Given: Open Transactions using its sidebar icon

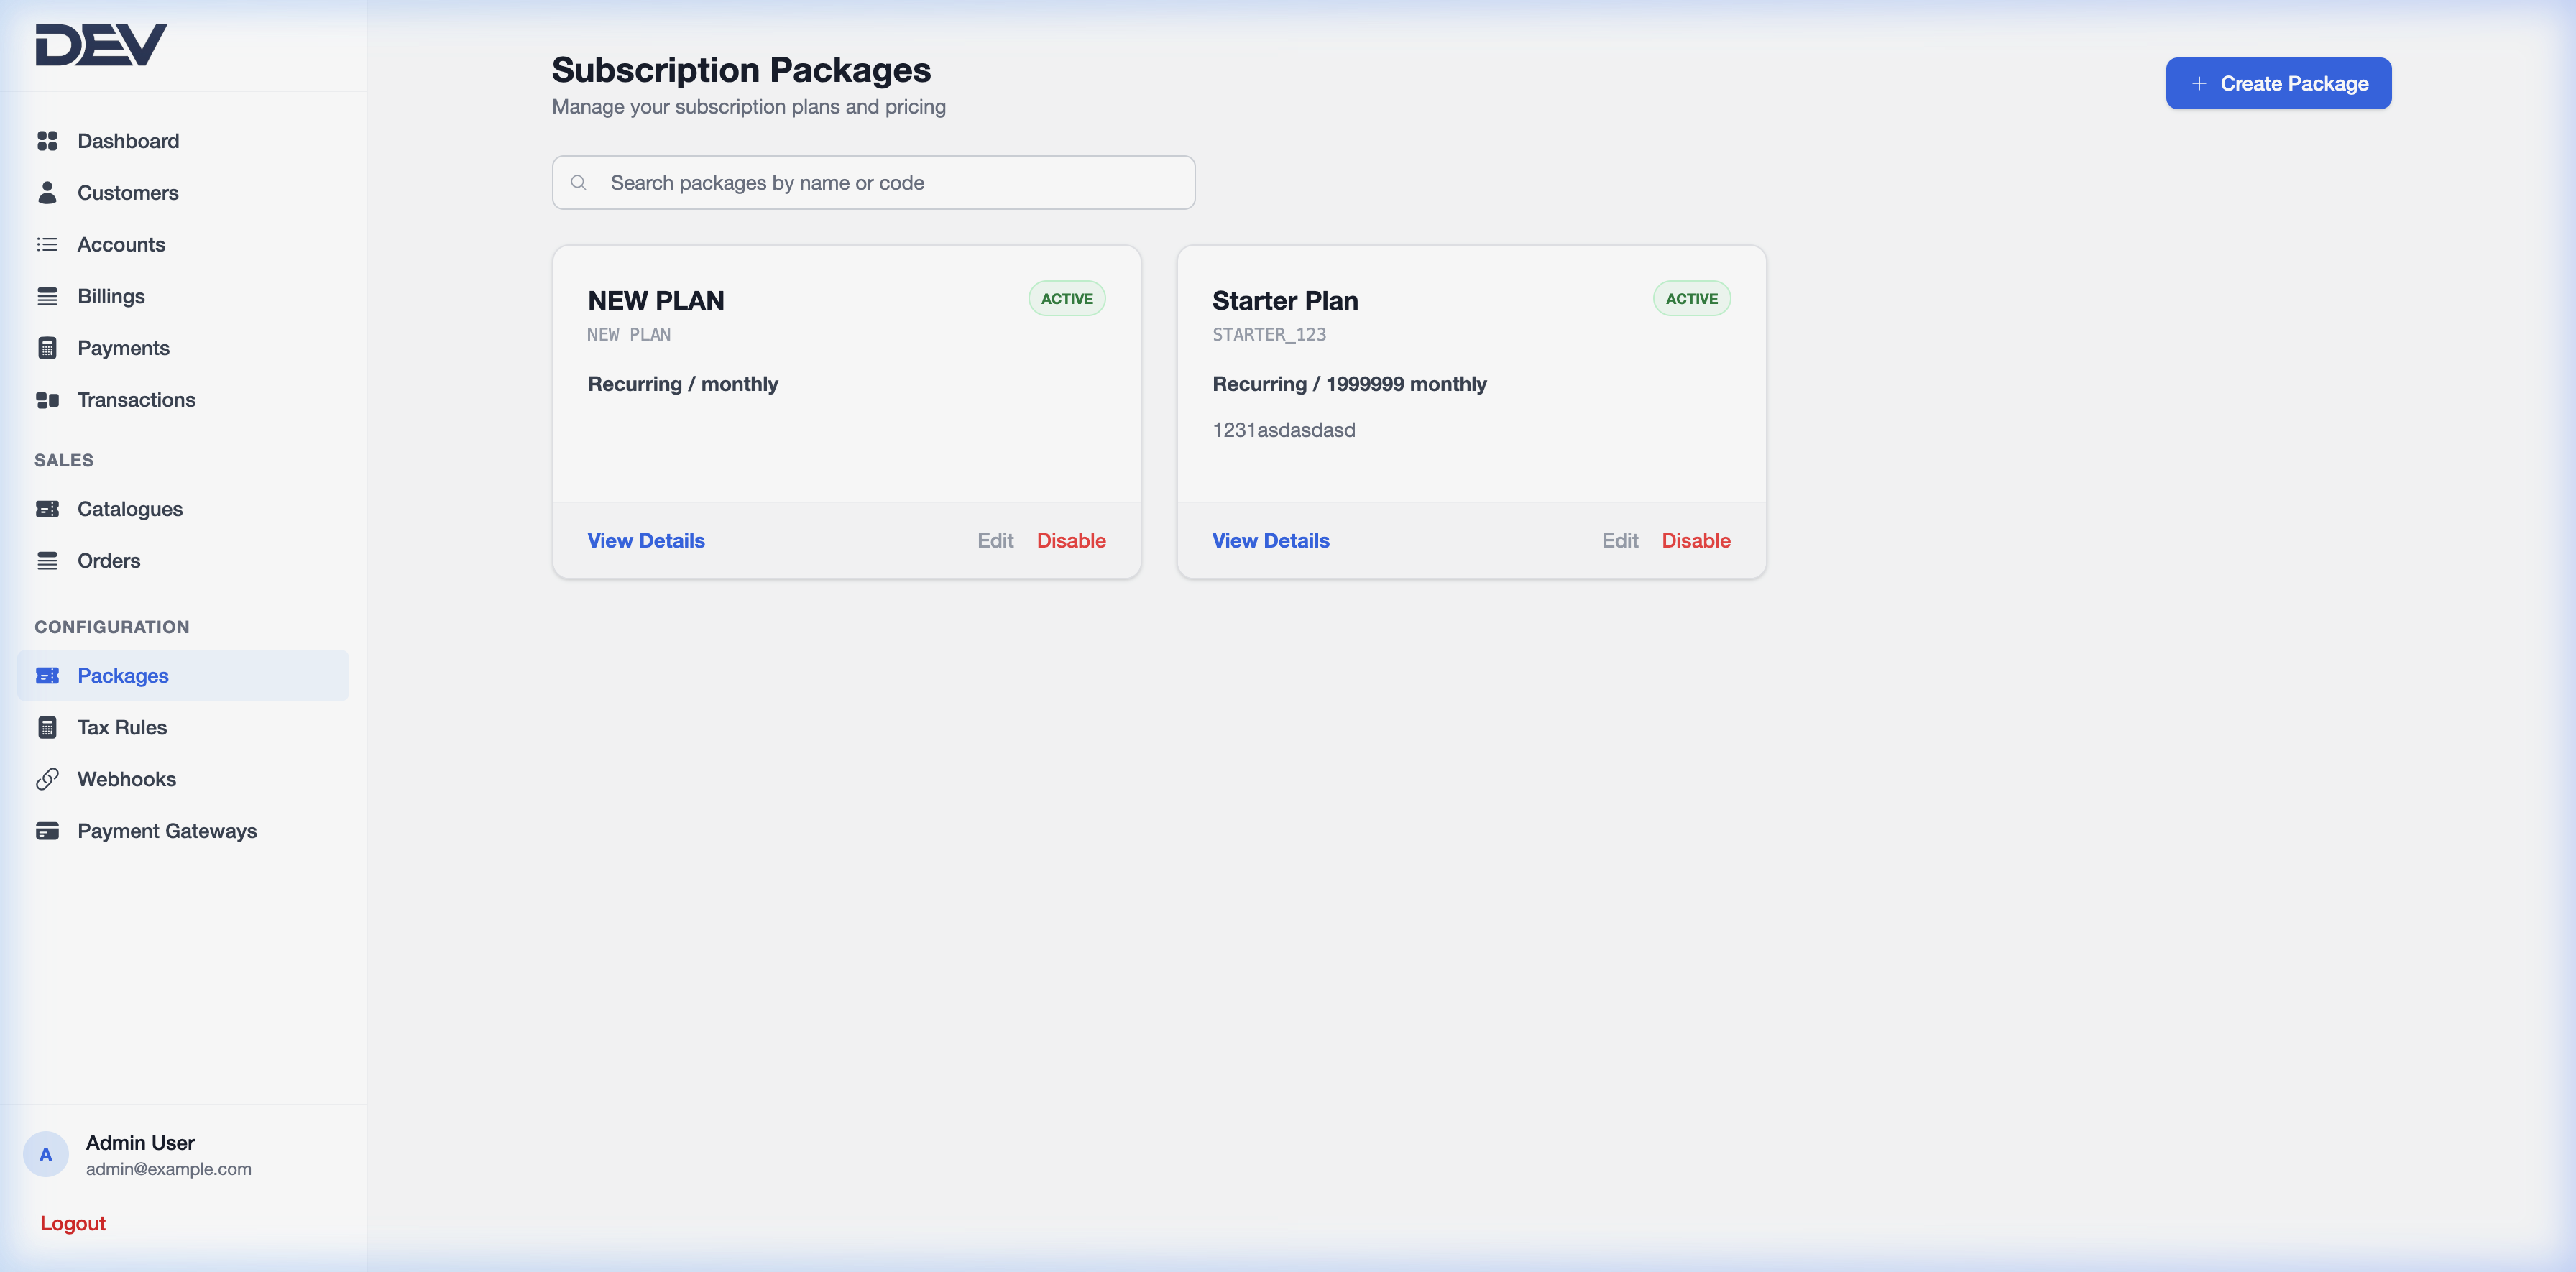Looking at the screenshot, I should click(48, 399).
